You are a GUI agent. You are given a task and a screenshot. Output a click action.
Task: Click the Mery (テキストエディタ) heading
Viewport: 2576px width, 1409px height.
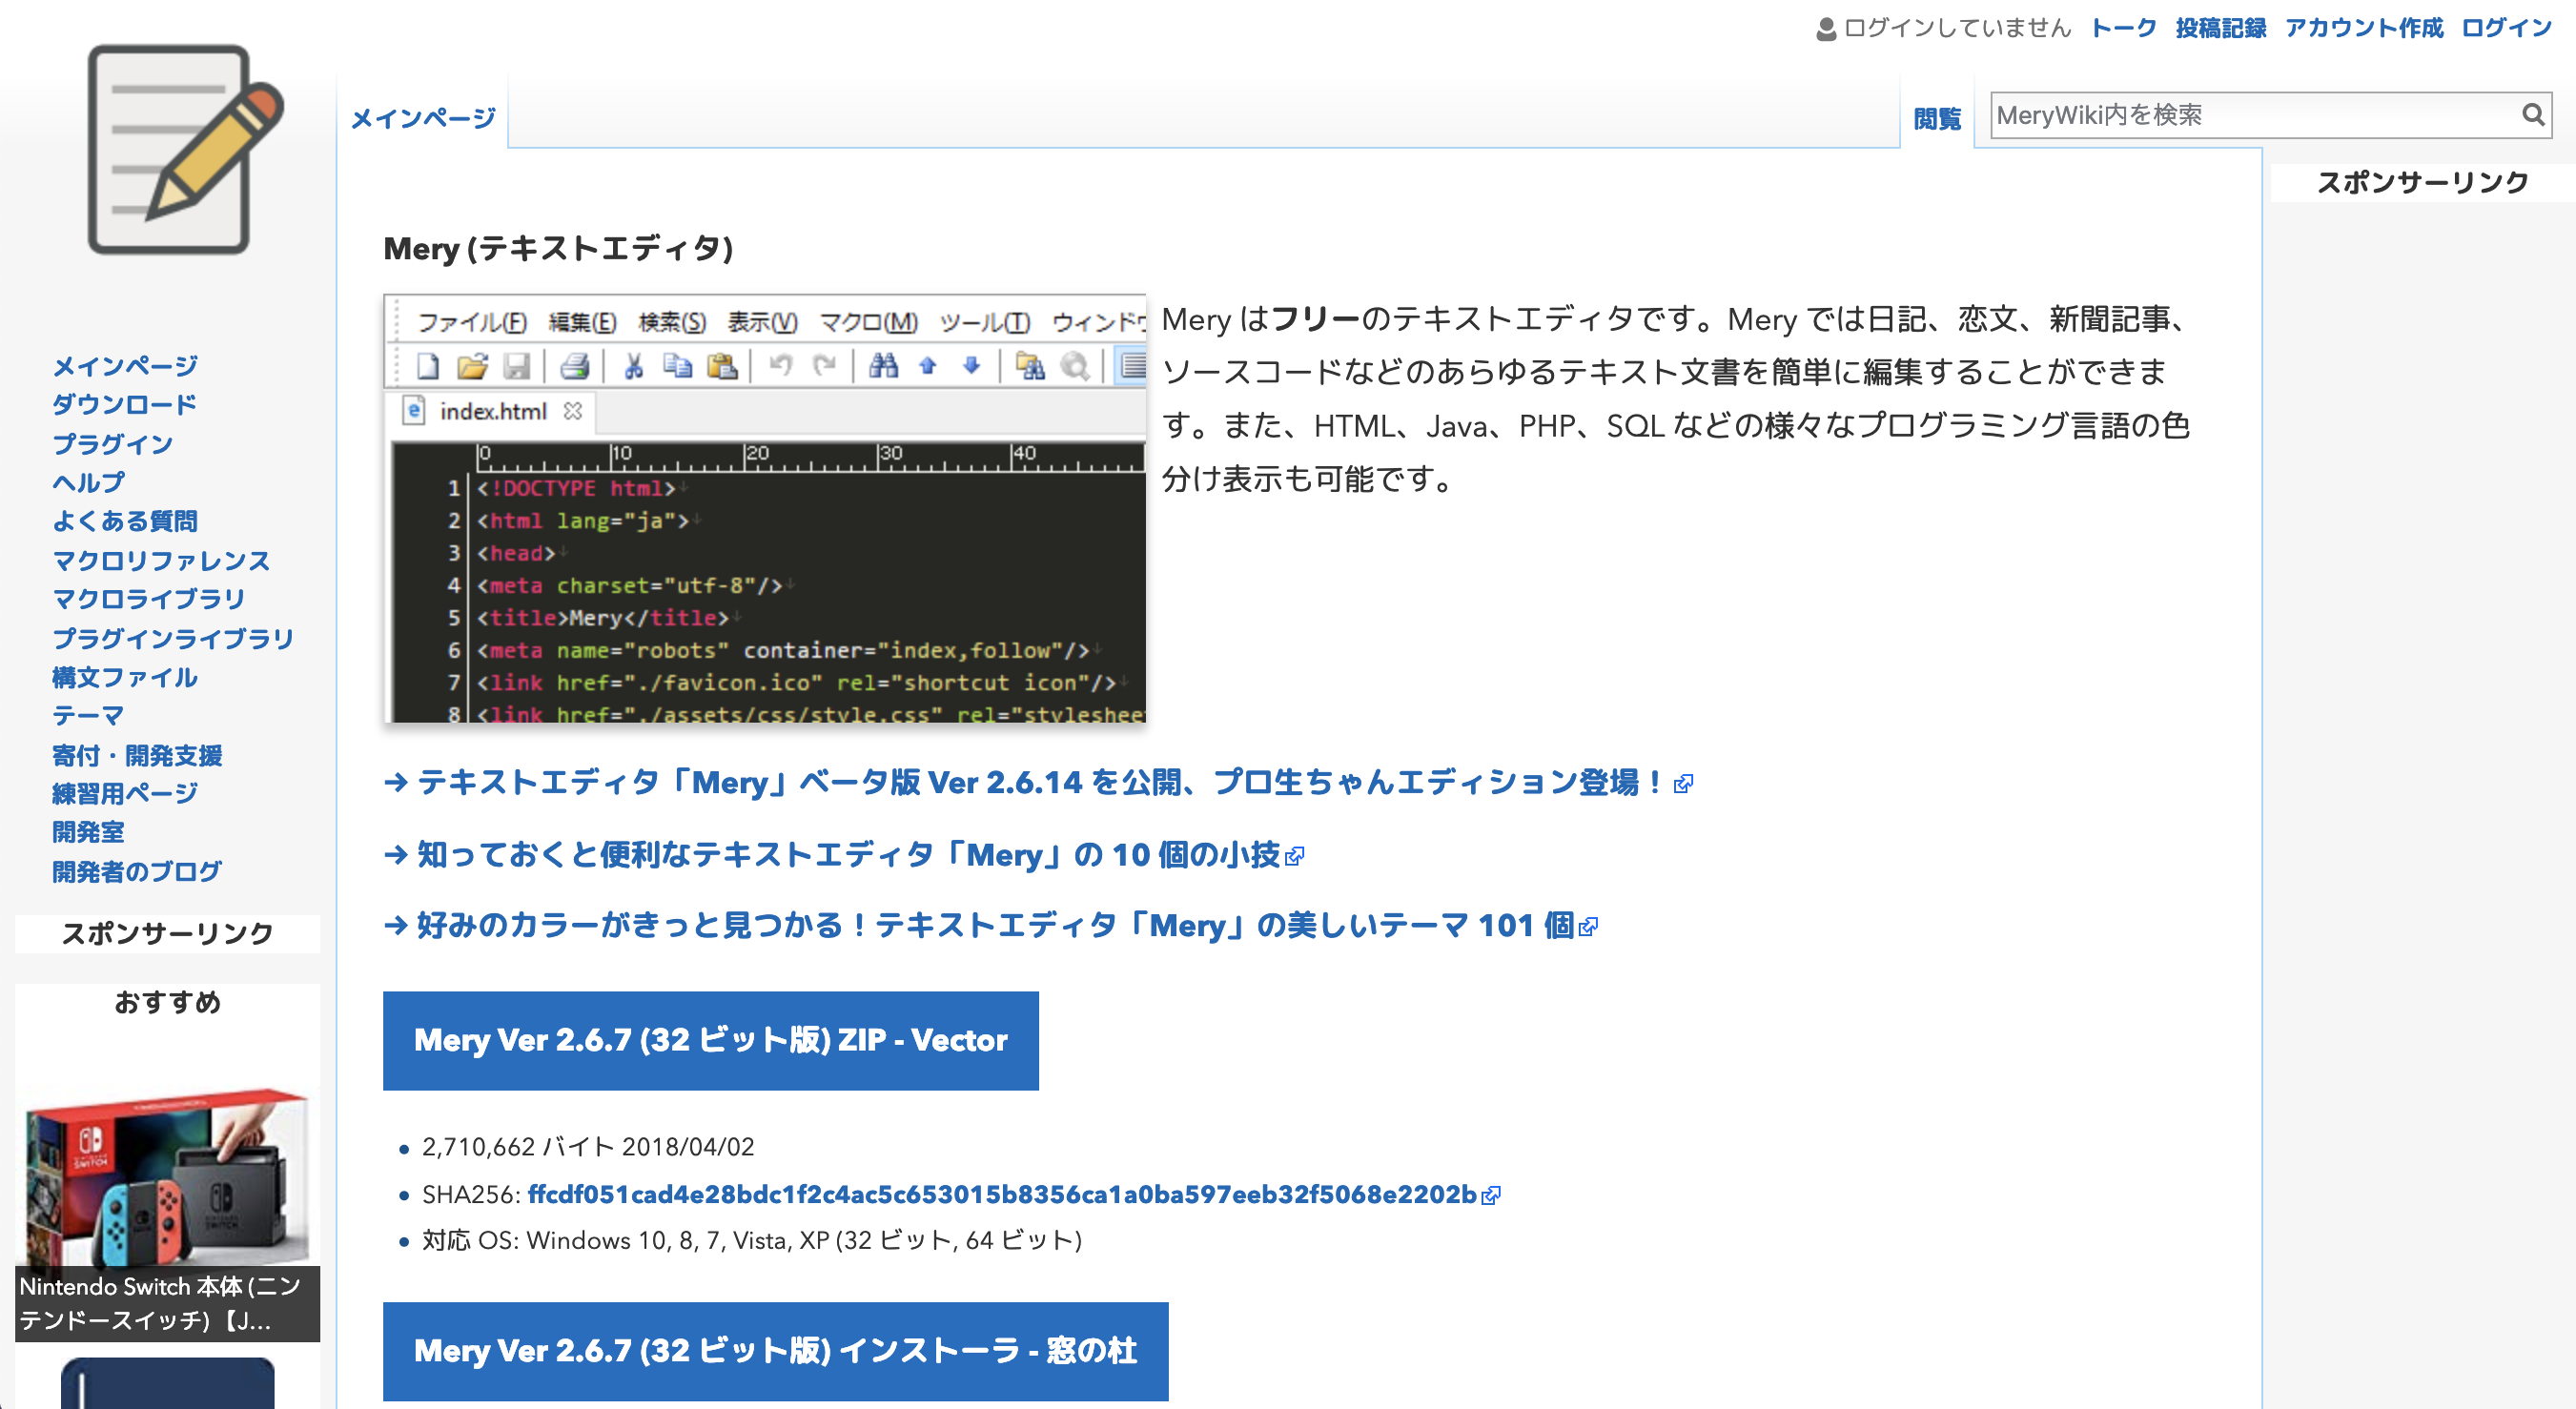(x=558, y=249)
